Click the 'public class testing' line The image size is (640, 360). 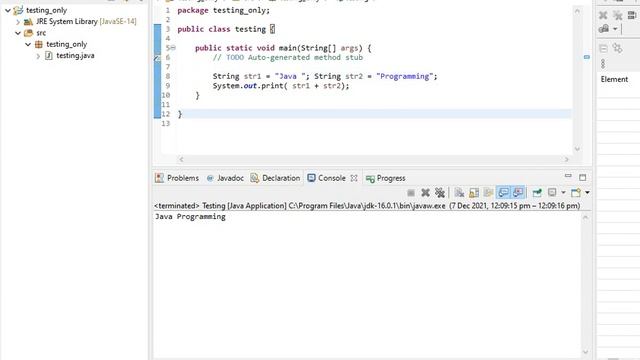click(x=226, y=29)
